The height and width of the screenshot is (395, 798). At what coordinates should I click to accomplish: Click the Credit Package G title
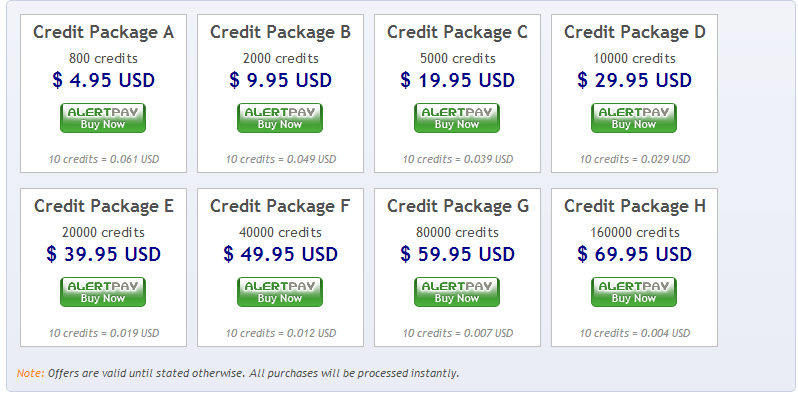(458, 207)
